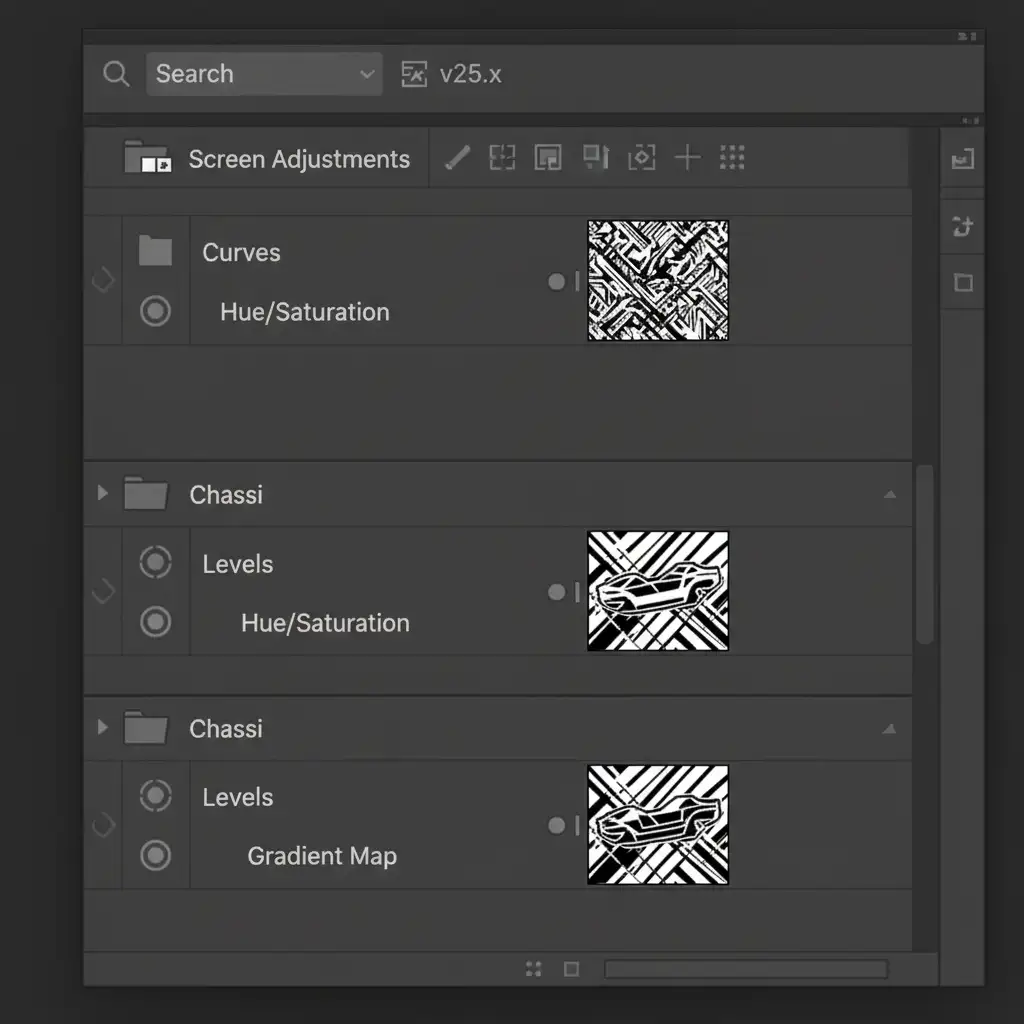
Task: Click the Screen Adjustments folder header
Action: (298, 159)
